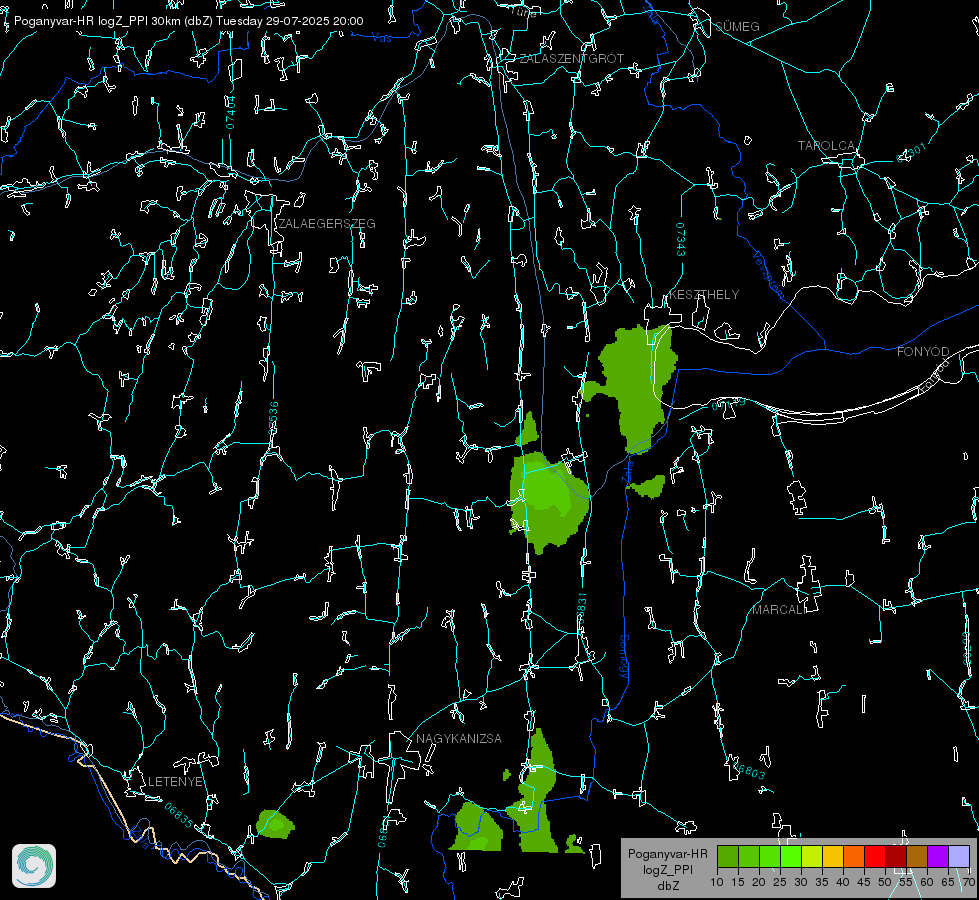Click the blue swirl weather-service logo

pyautogui.click(x=34, y=866)
